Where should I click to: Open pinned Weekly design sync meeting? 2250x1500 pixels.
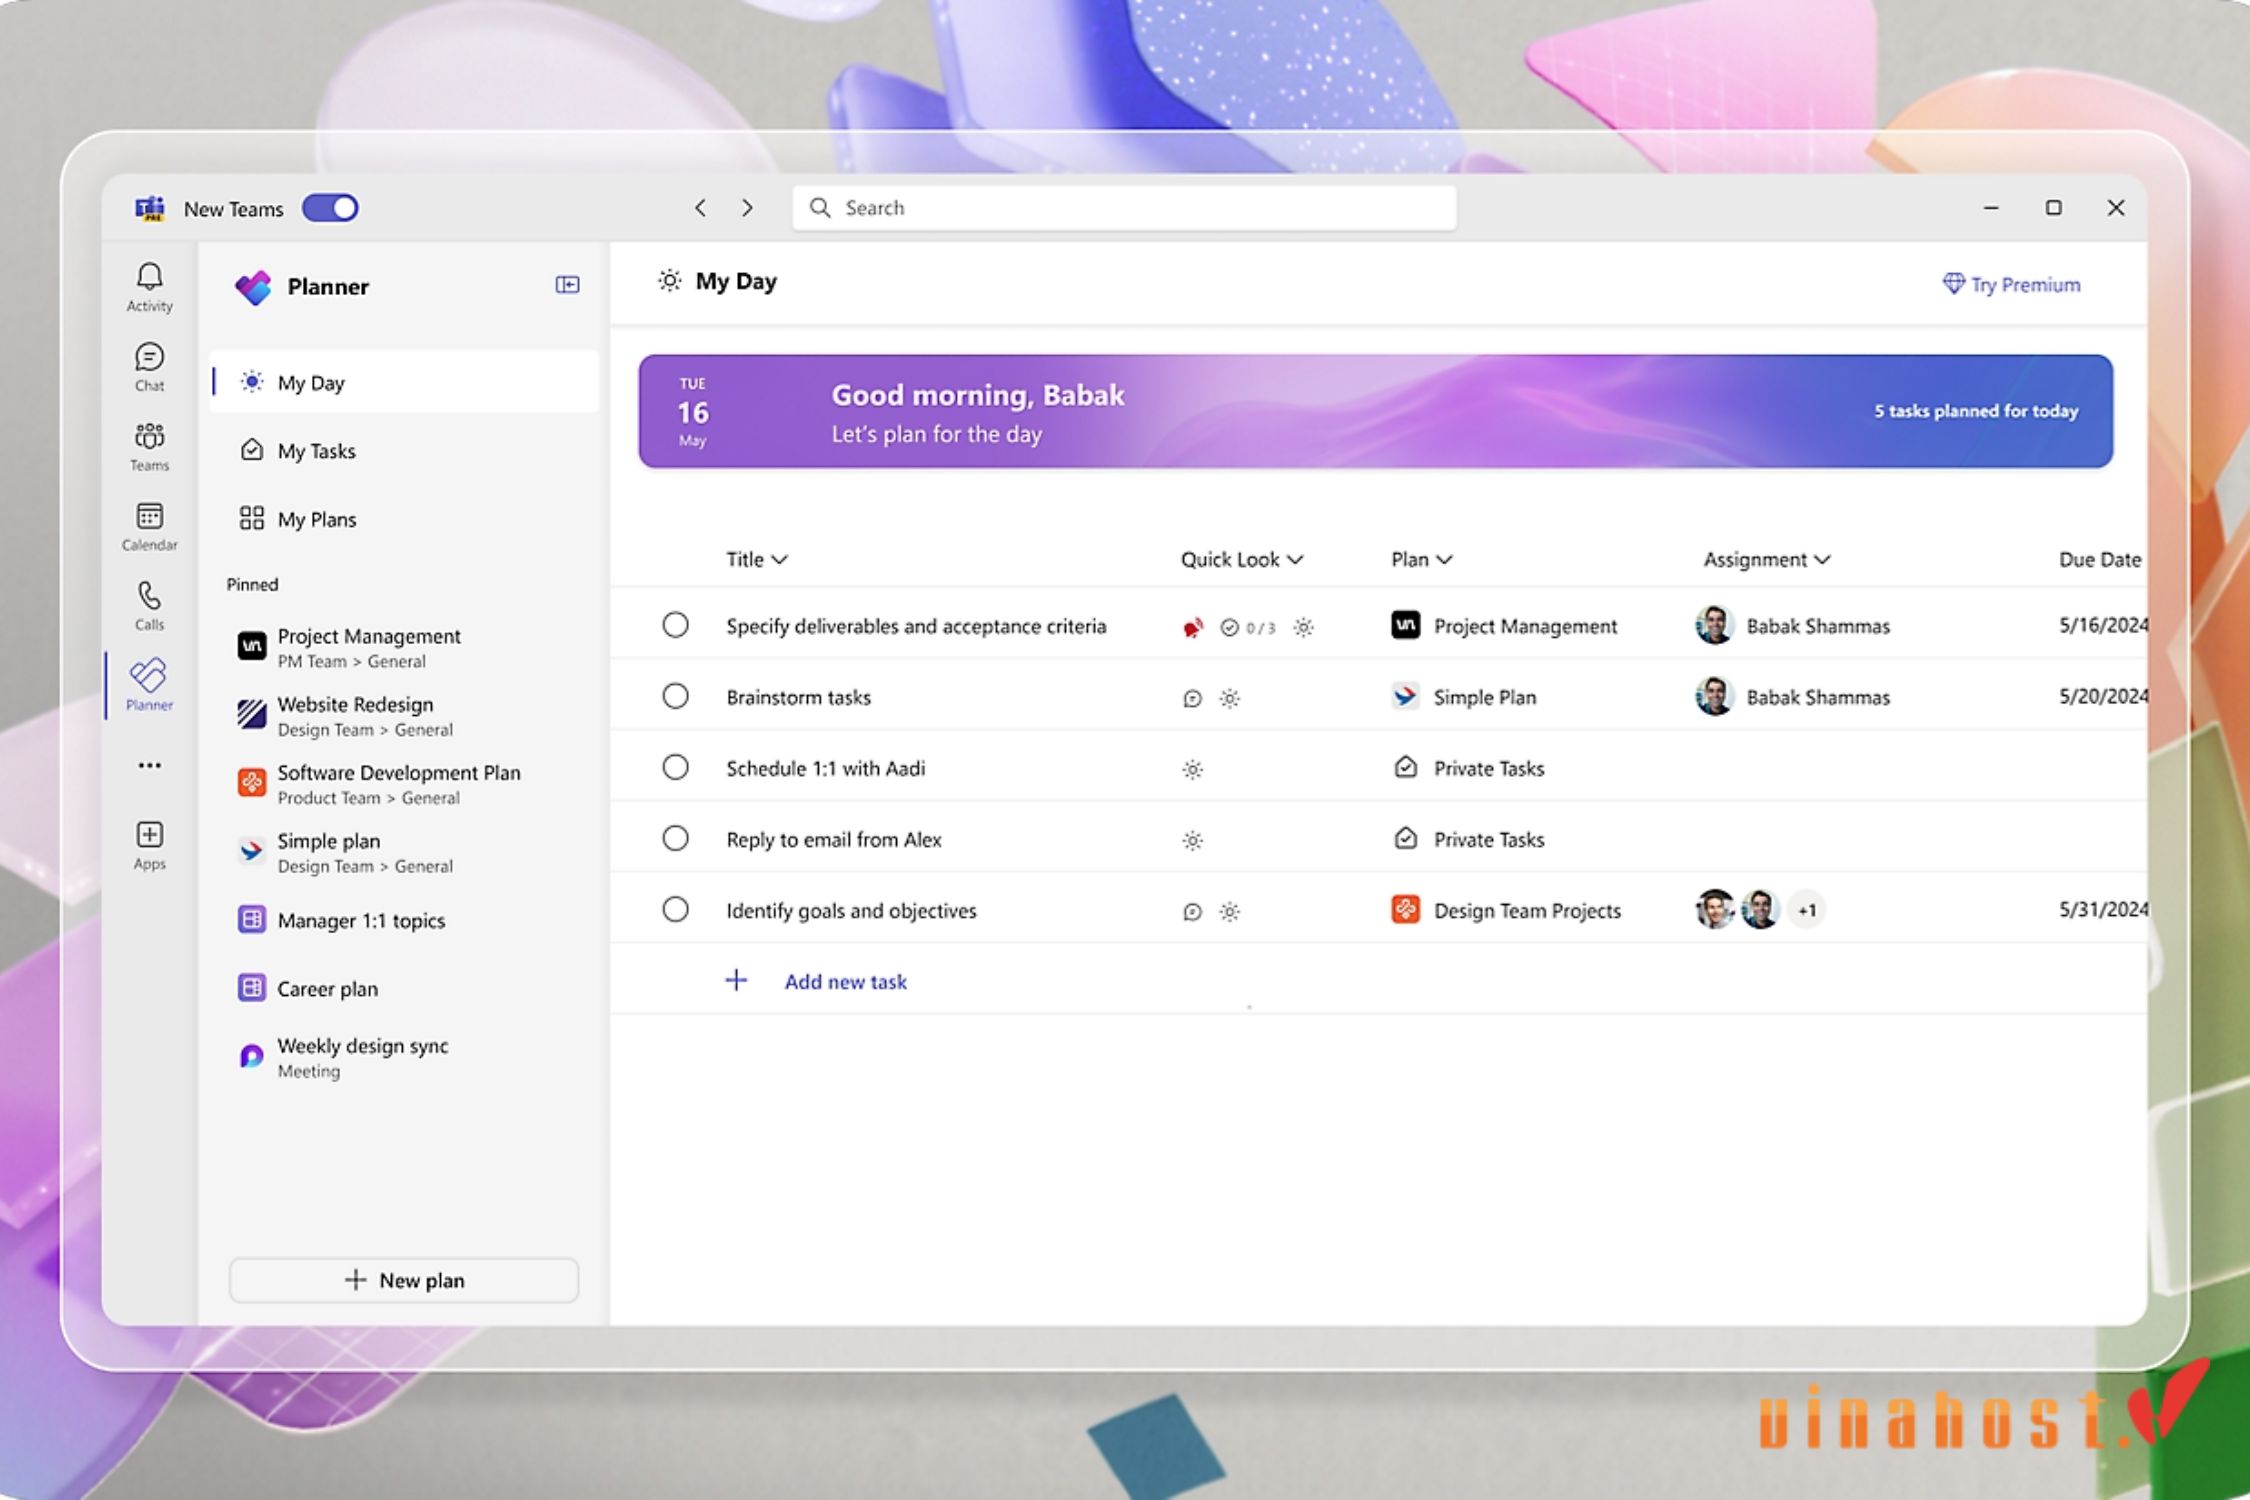tap(405, 1057)
